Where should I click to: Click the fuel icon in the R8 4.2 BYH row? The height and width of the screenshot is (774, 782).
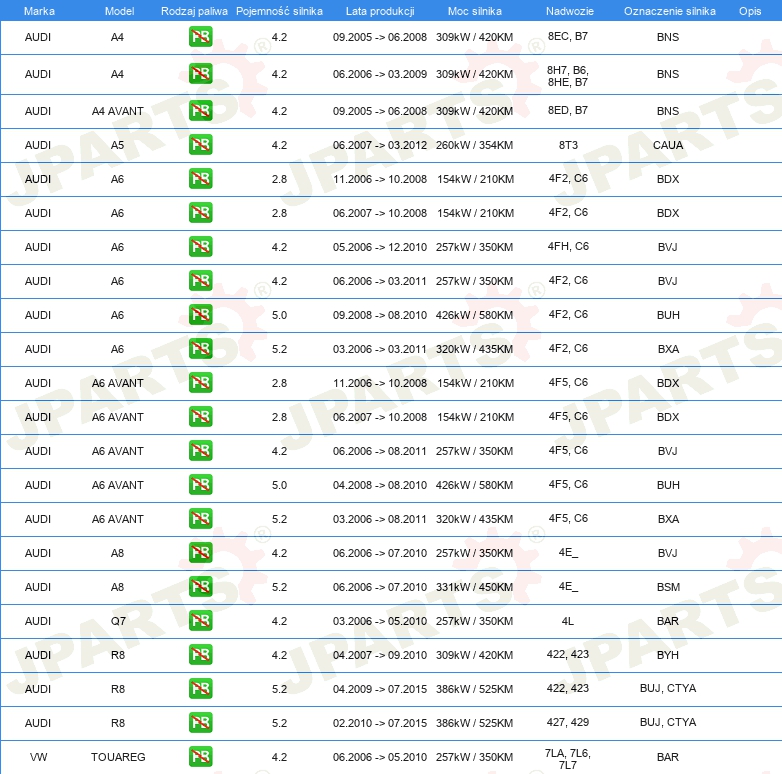(x=200, y=654)
